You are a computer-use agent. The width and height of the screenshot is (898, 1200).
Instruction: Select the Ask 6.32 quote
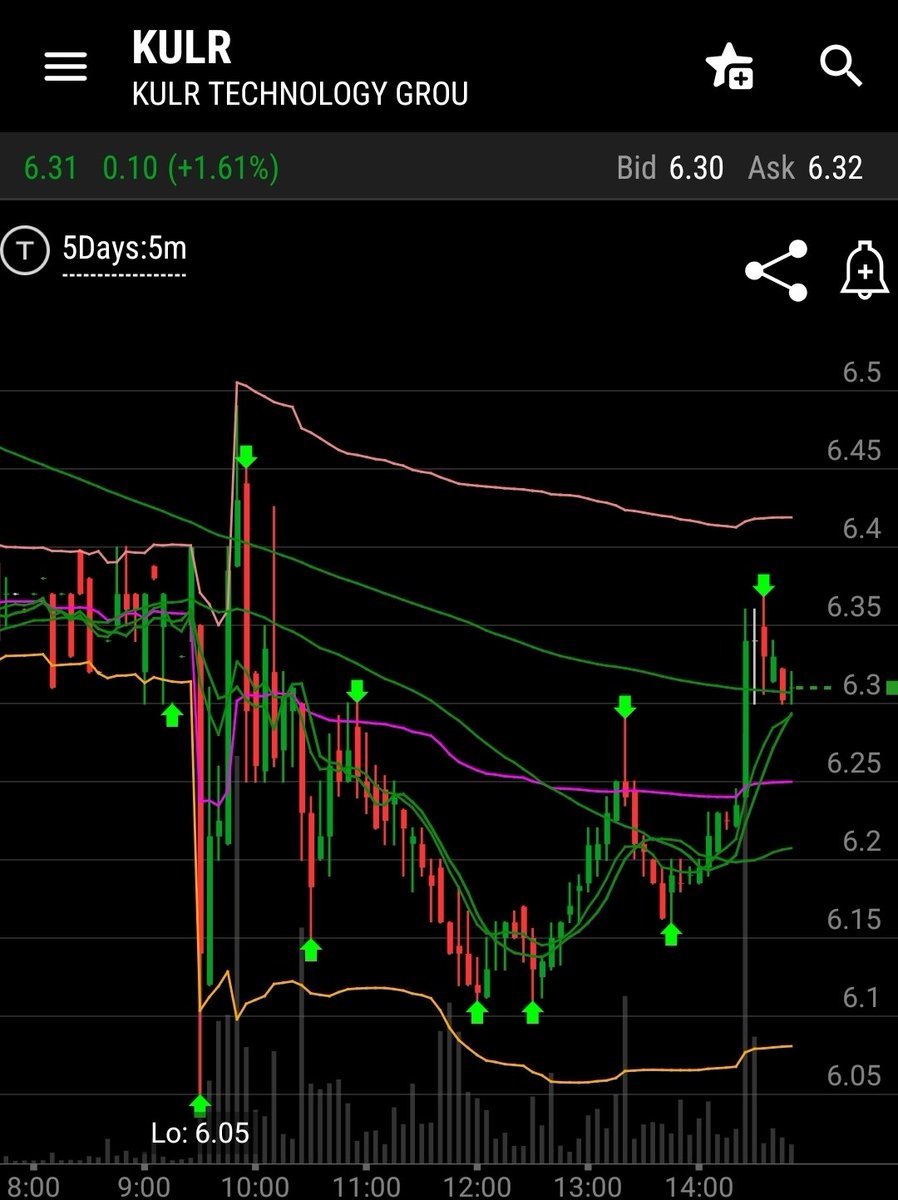(x=805, y=167)
